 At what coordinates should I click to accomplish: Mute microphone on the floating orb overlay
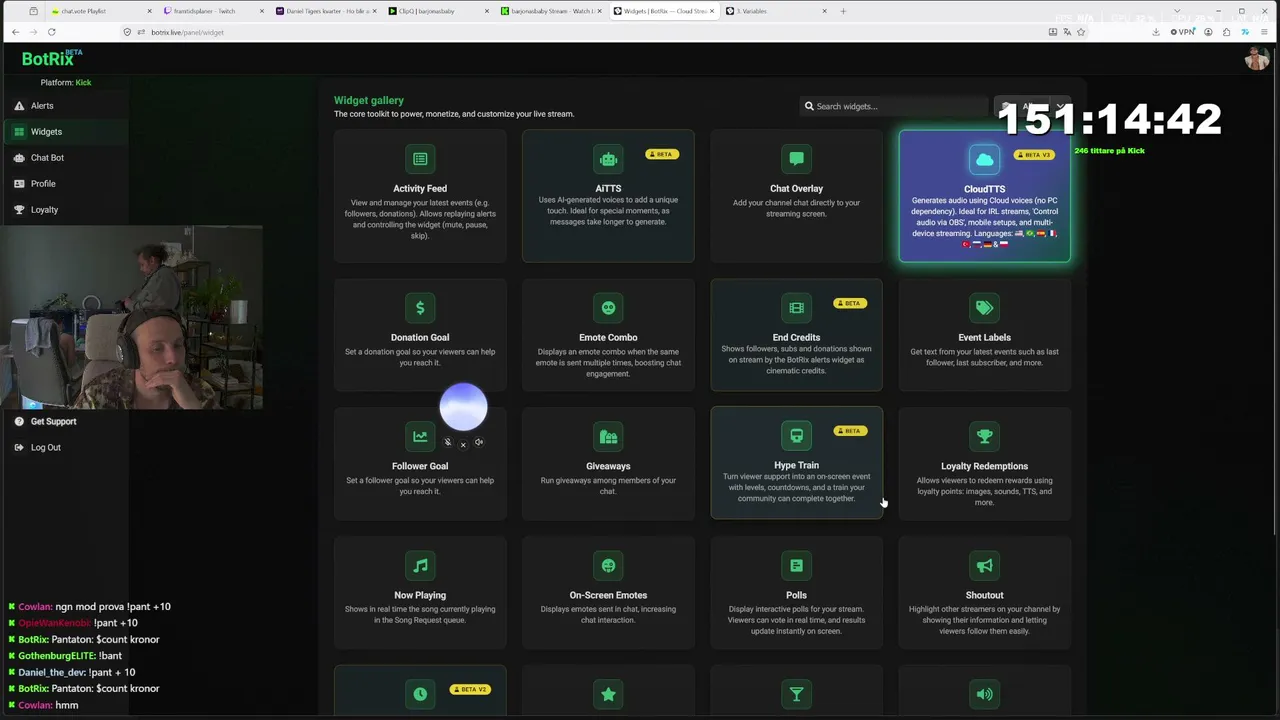pos(447,442)
